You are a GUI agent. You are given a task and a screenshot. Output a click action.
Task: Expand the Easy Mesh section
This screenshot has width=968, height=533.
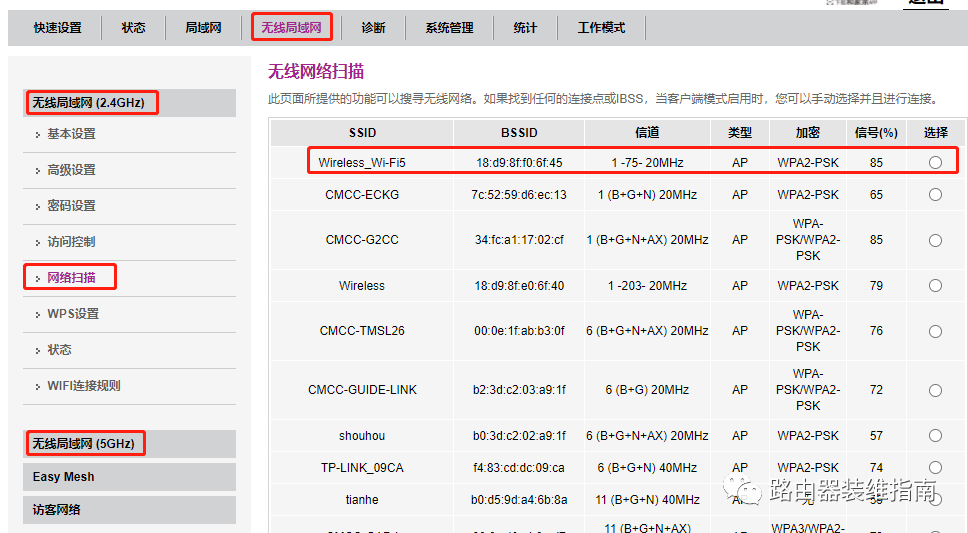point(130,477)
